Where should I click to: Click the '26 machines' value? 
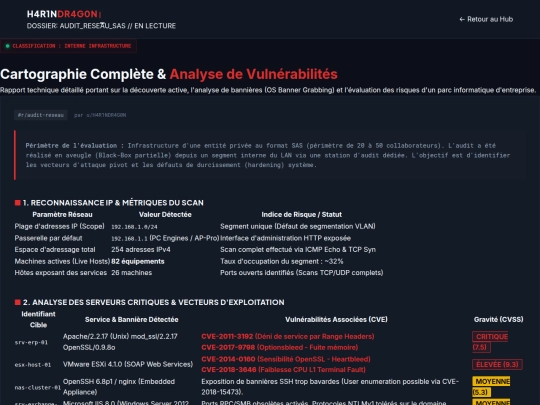point(132,272)
